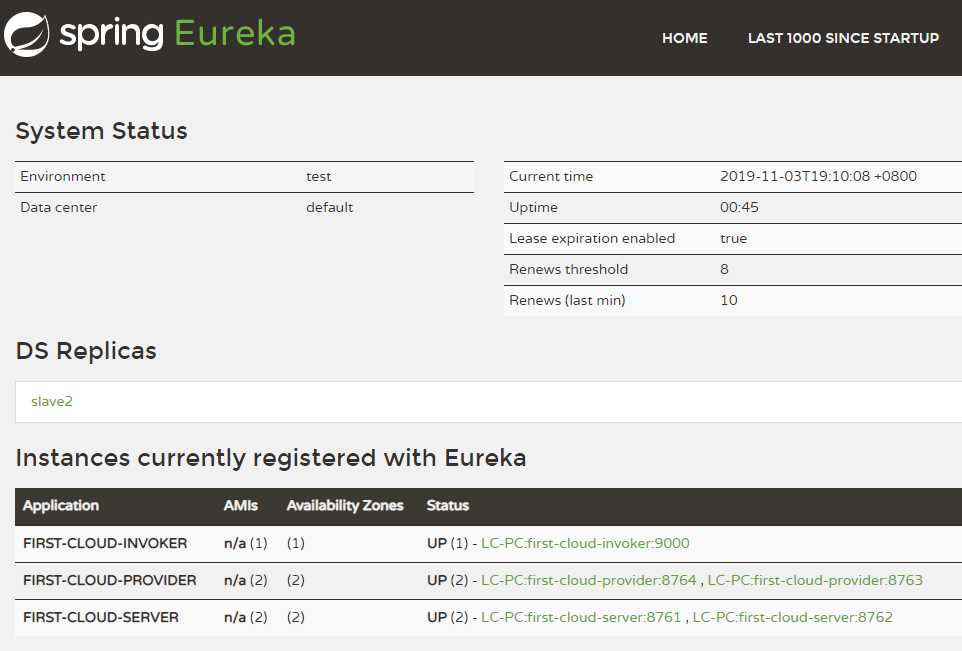Image resolution: width=962 pixels, height=651 pixels.
Task: Click the Environment label
Action: [x=63, y=177]
